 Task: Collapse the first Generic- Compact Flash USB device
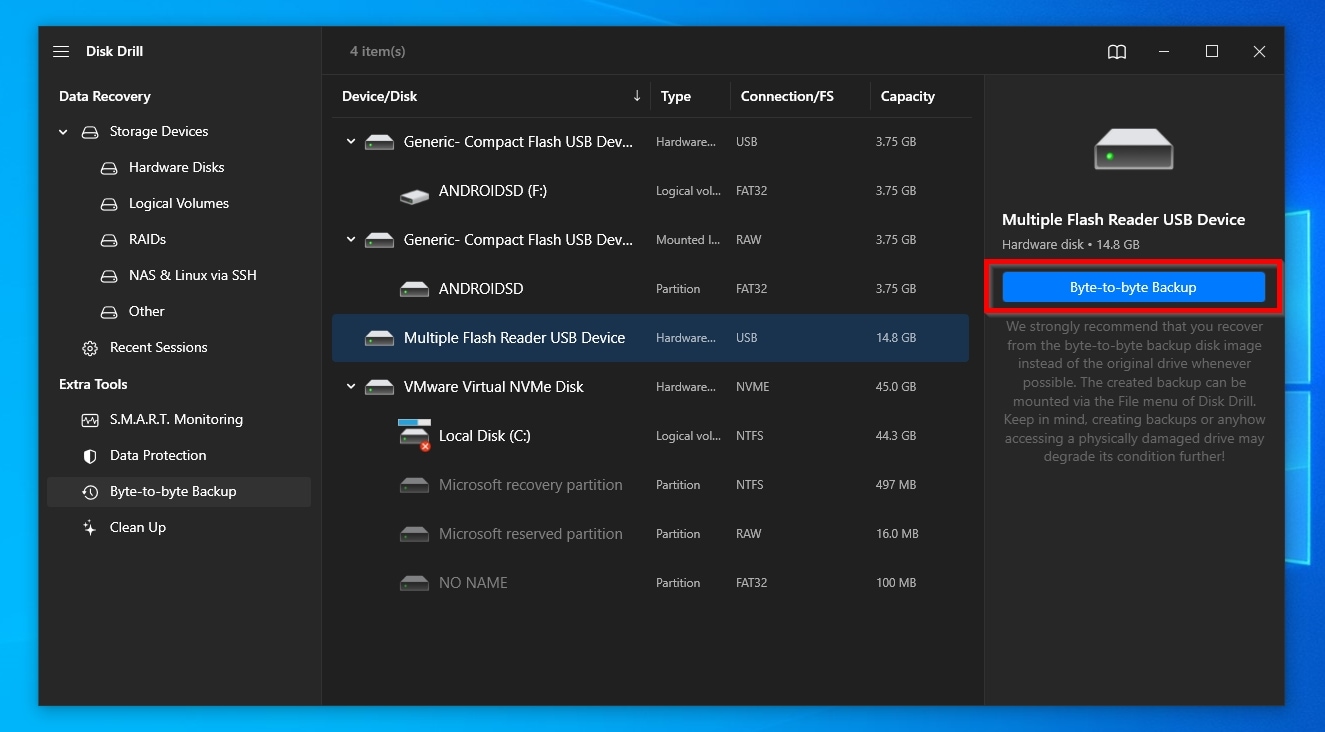351,142
